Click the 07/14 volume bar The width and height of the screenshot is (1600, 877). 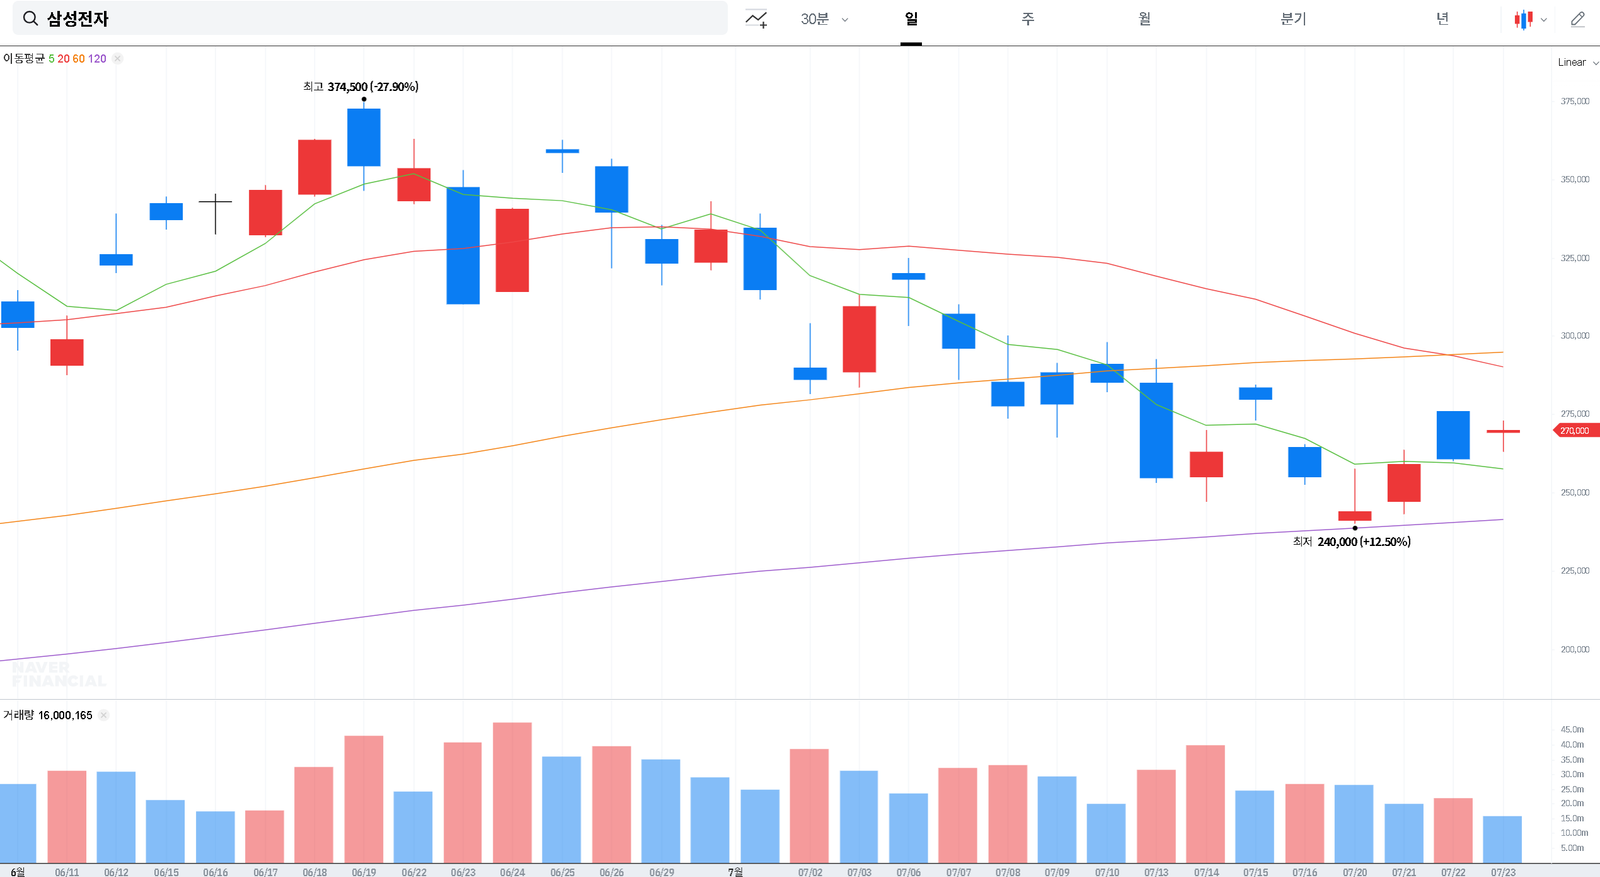click(x=1206, y=804)
